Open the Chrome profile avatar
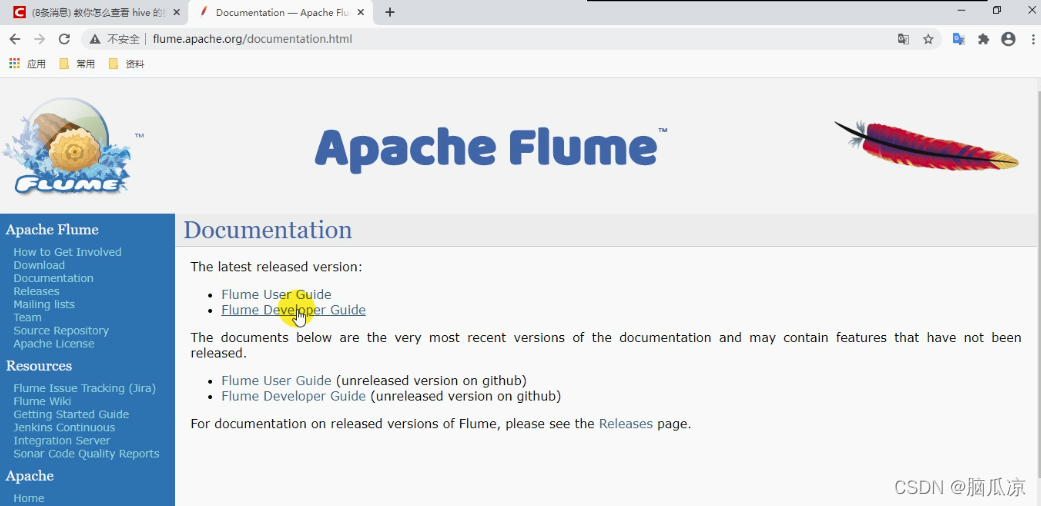Screen dimensions: 1041x506 pos(1008,39)
